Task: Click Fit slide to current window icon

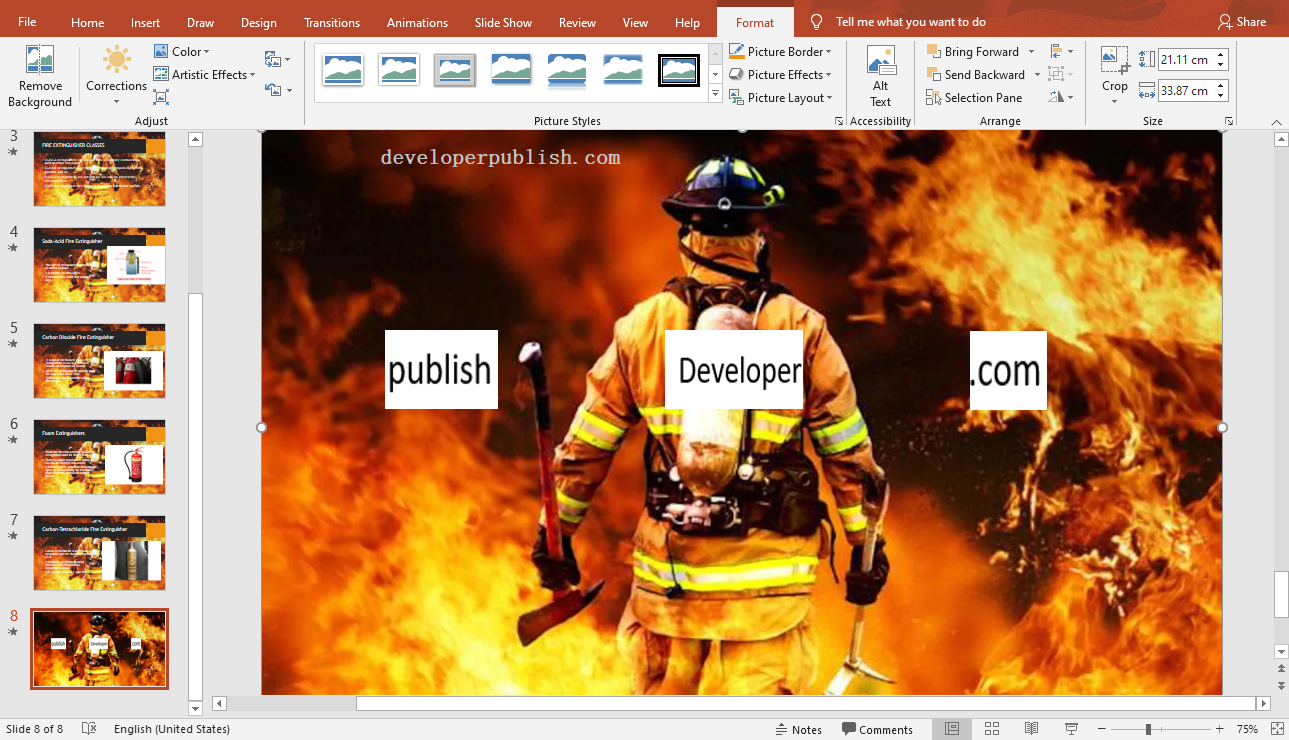Action: pyautogui.click(x=1277, y=729)
